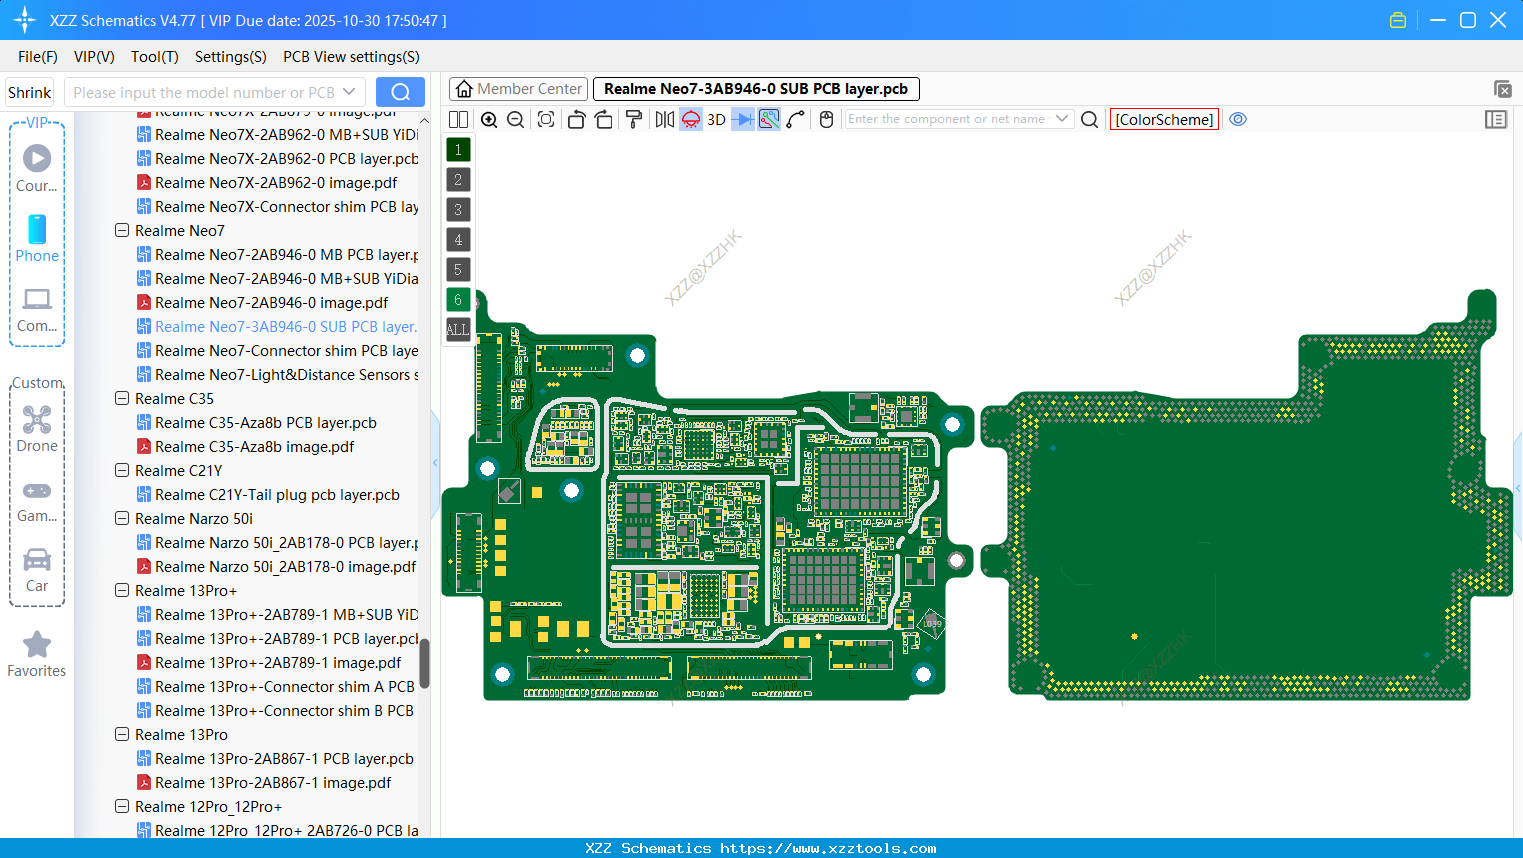This screenshot has width=1523, height=858.
Task: Activate the hand pan tool
Action: pyautogui.click(x=826, y=119)
